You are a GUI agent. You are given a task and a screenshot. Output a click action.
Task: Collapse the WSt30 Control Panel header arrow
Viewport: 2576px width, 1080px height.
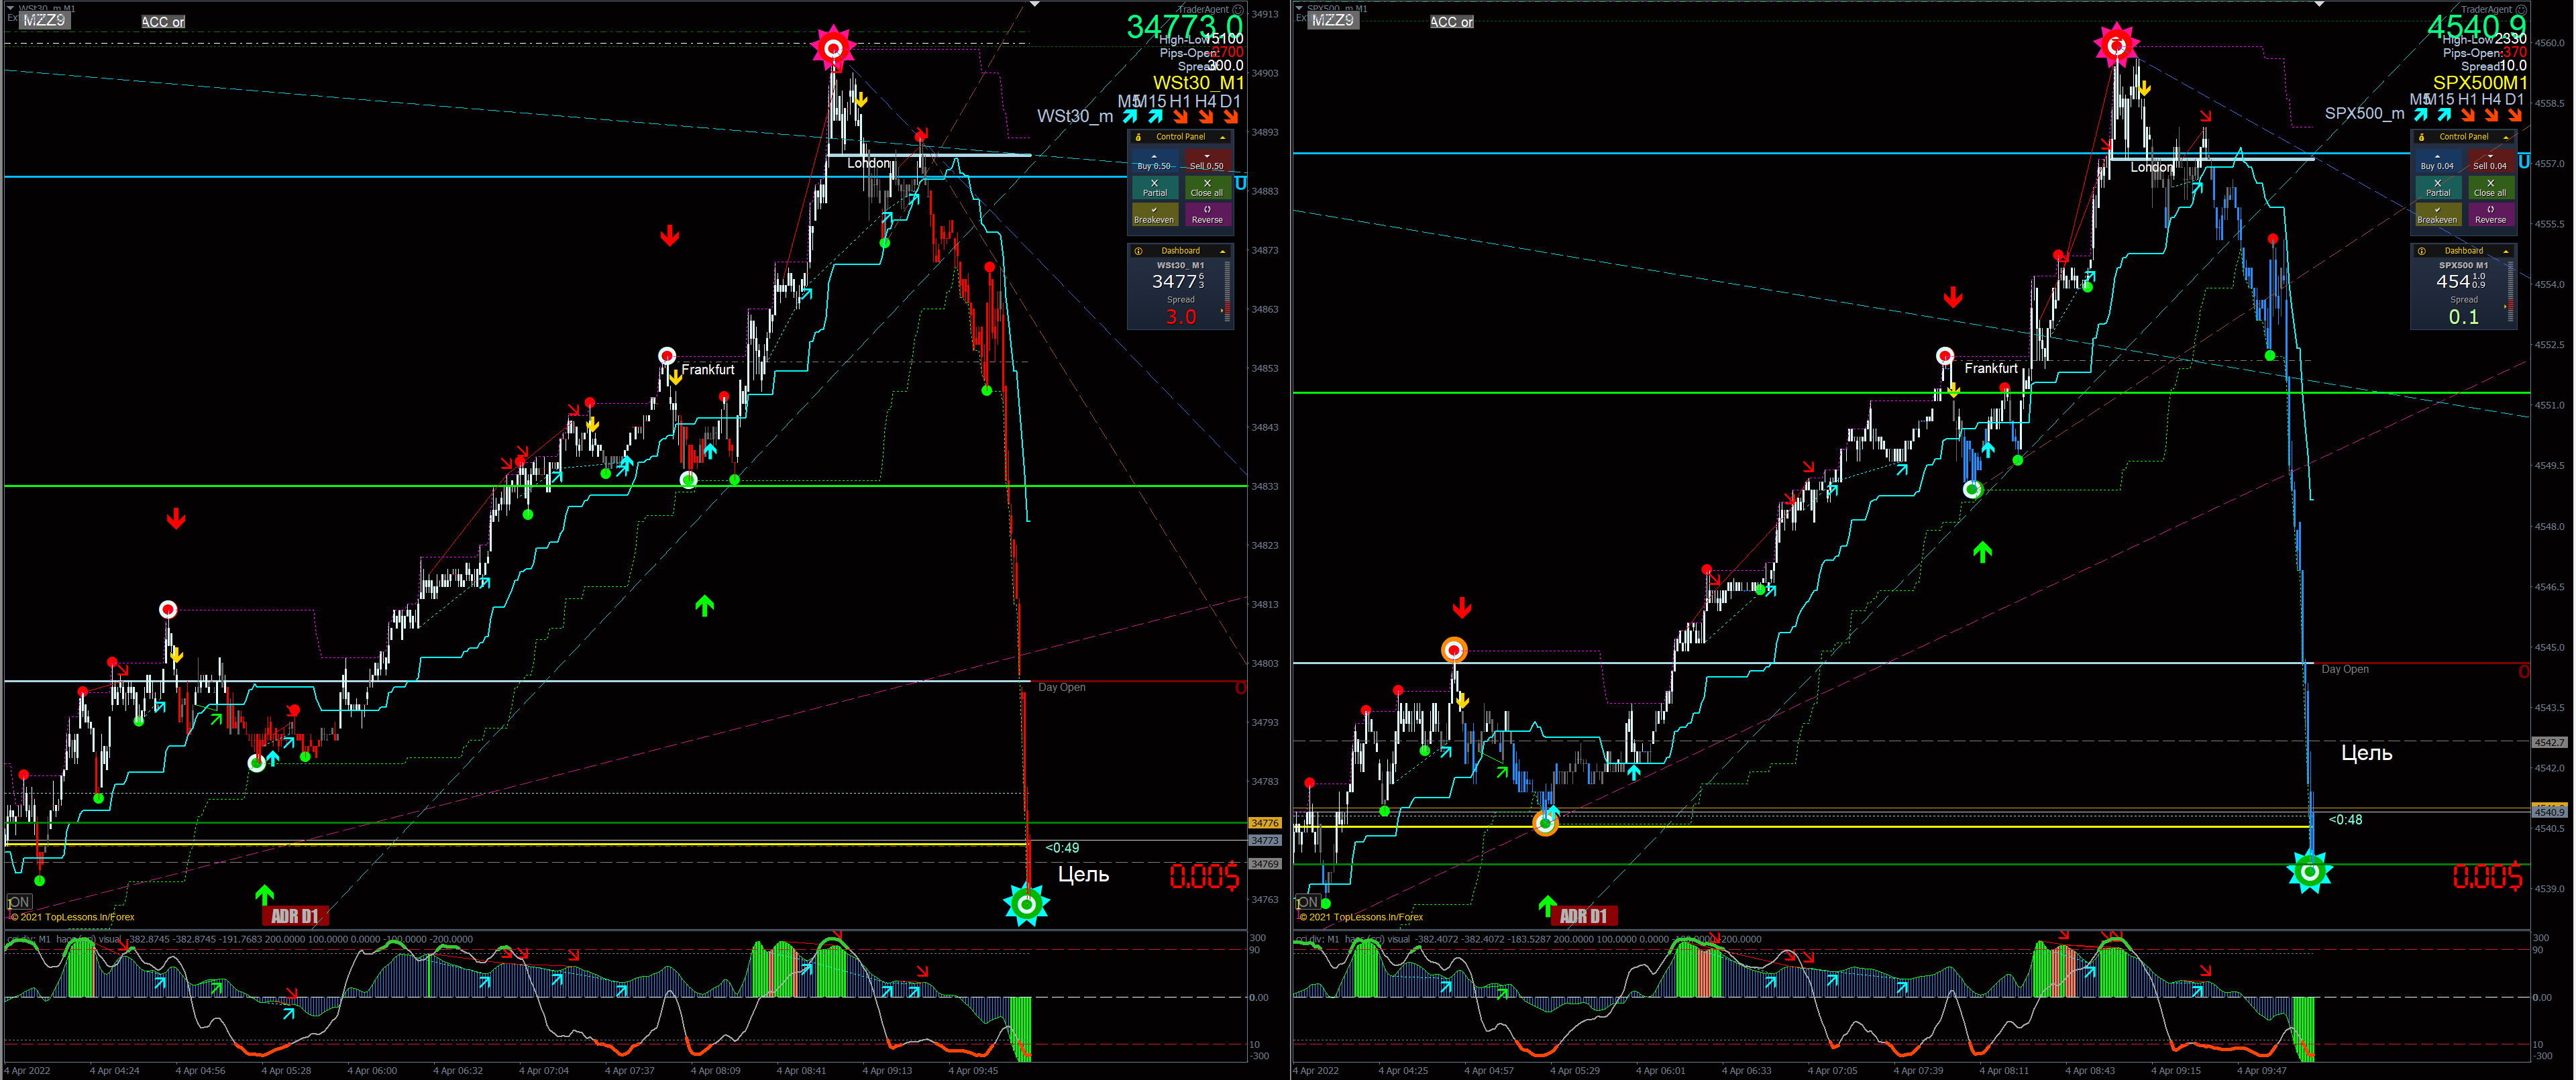[1222, 137]
